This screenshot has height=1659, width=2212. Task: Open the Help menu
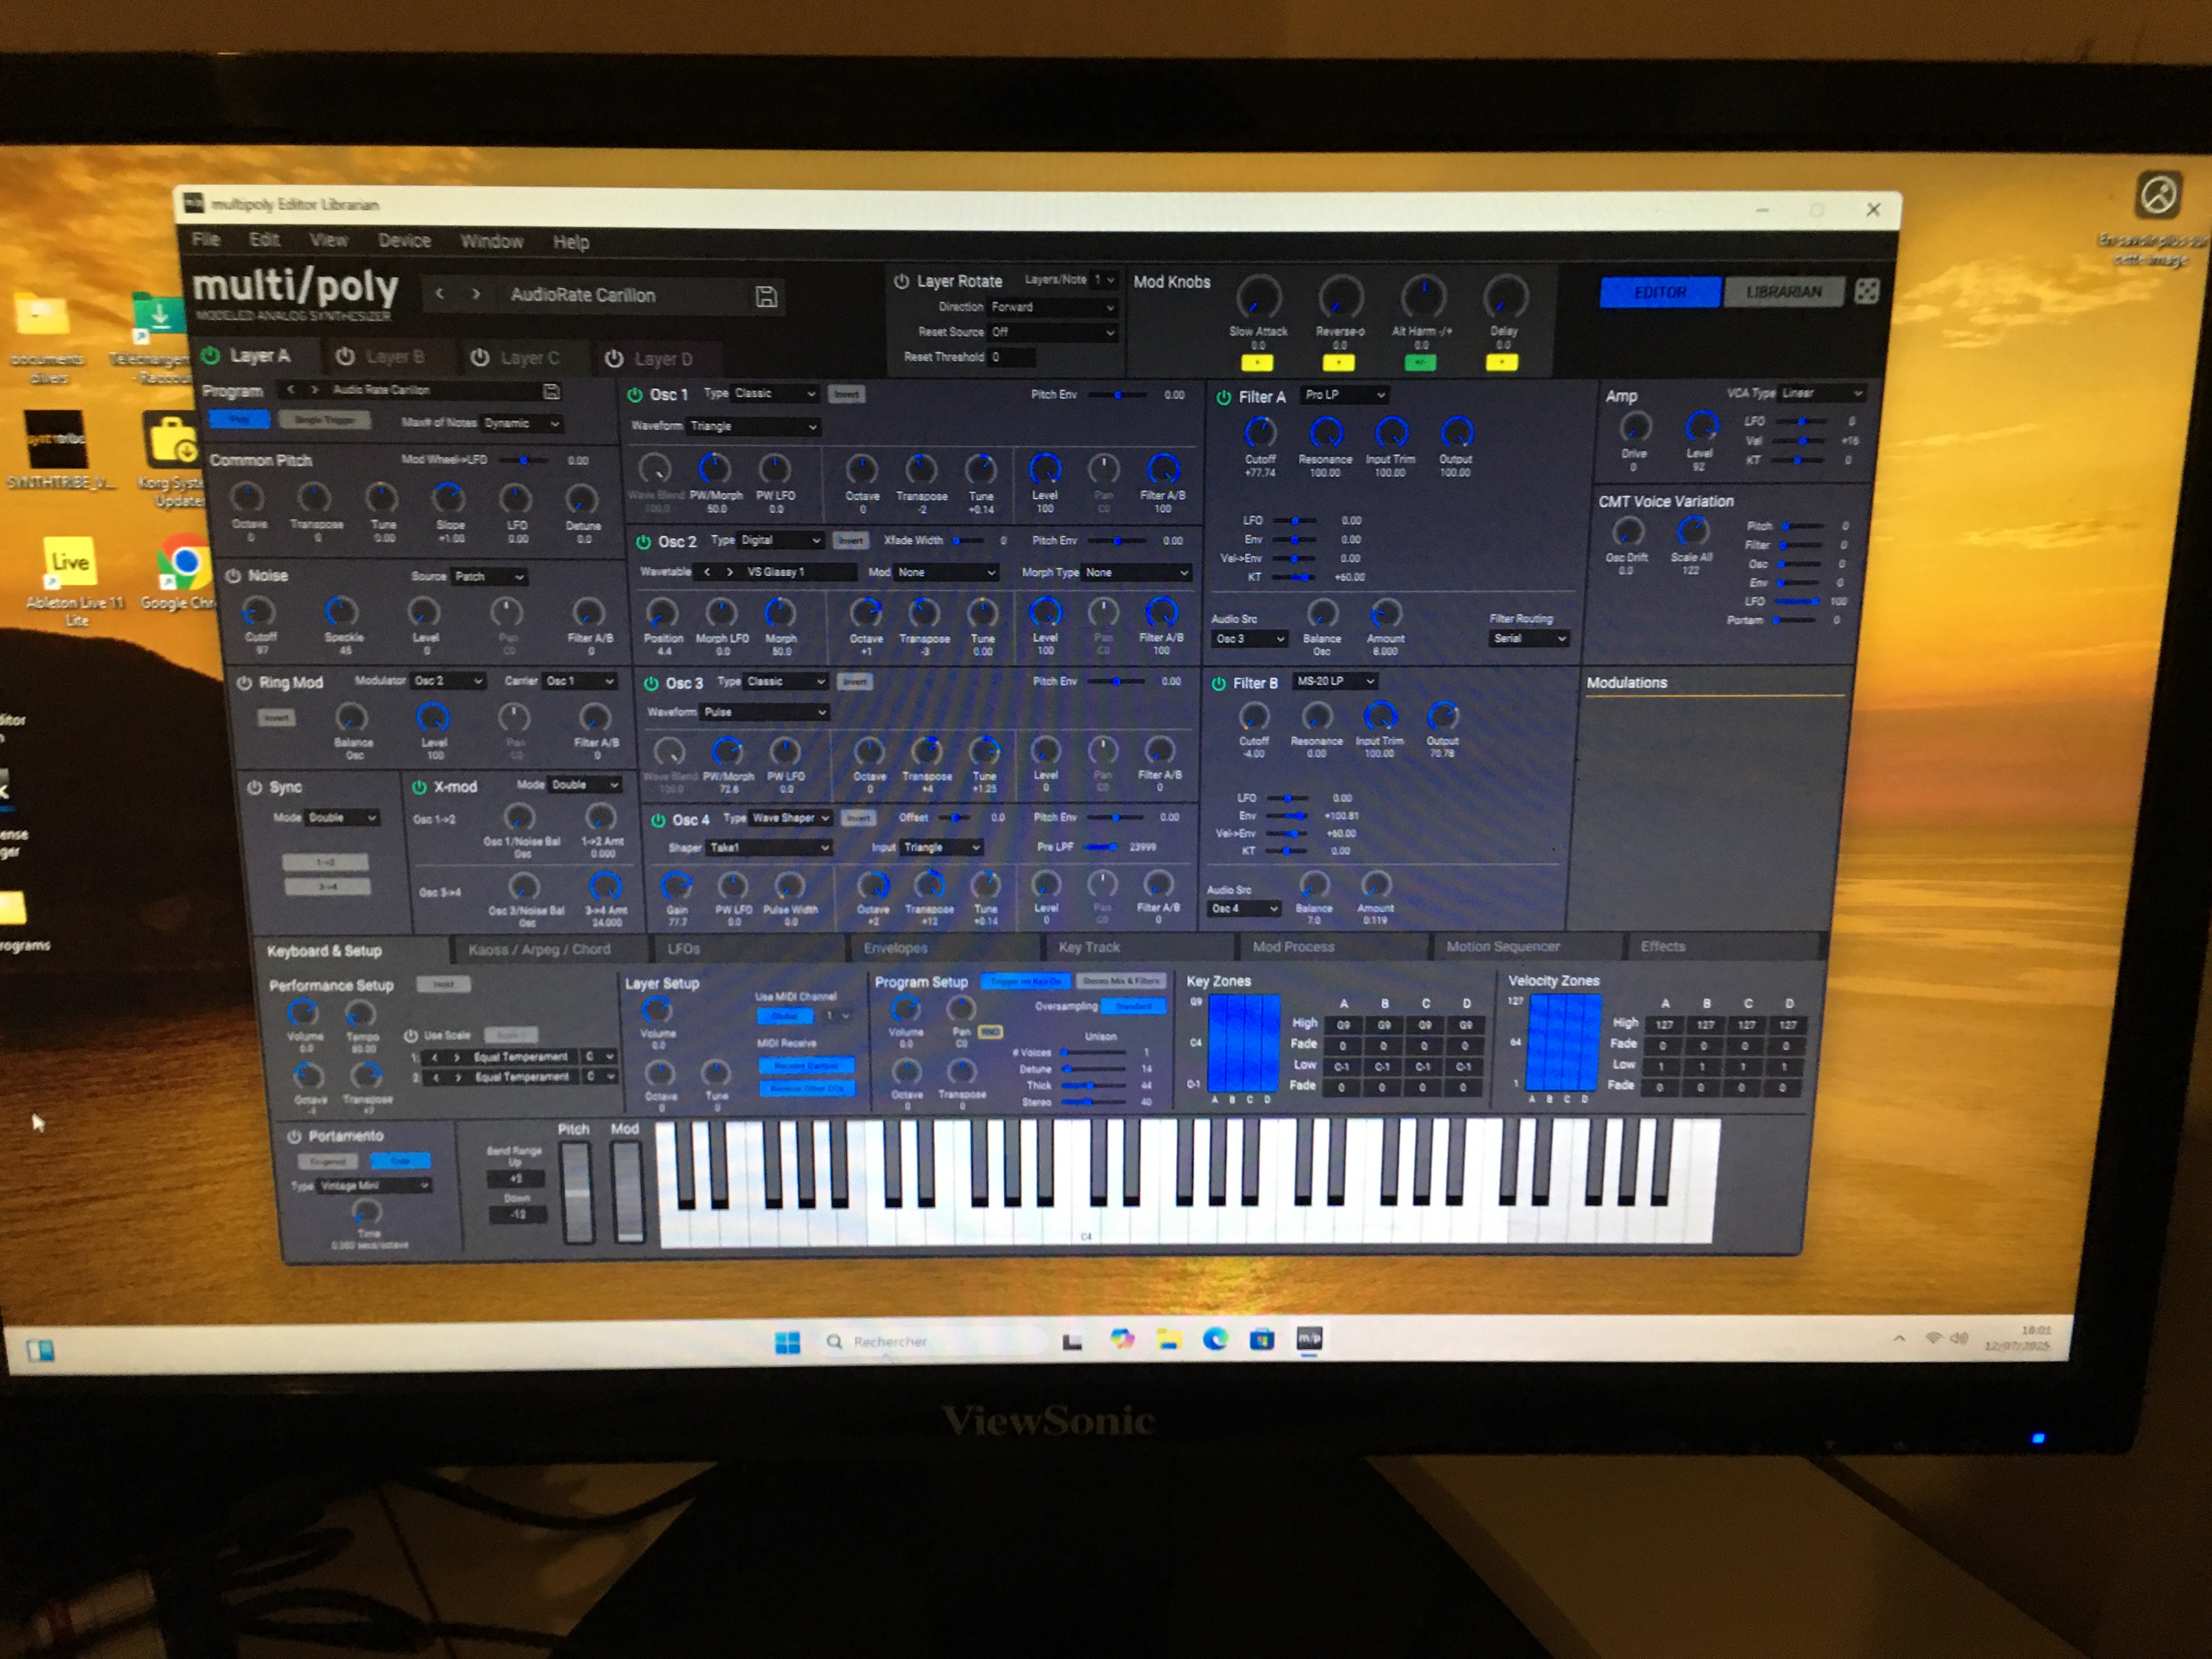coord(571,242)
